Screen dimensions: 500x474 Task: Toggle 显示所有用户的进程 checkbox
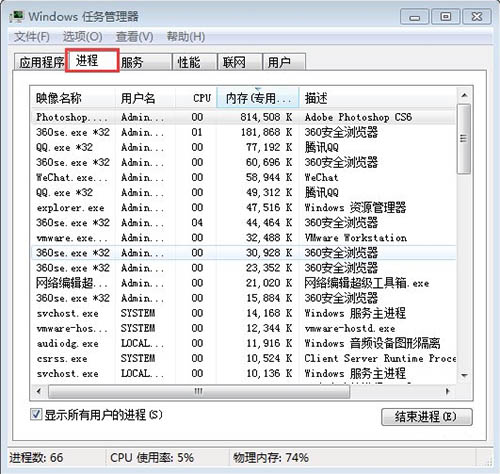pyautogui.click(x=36, y=415)
